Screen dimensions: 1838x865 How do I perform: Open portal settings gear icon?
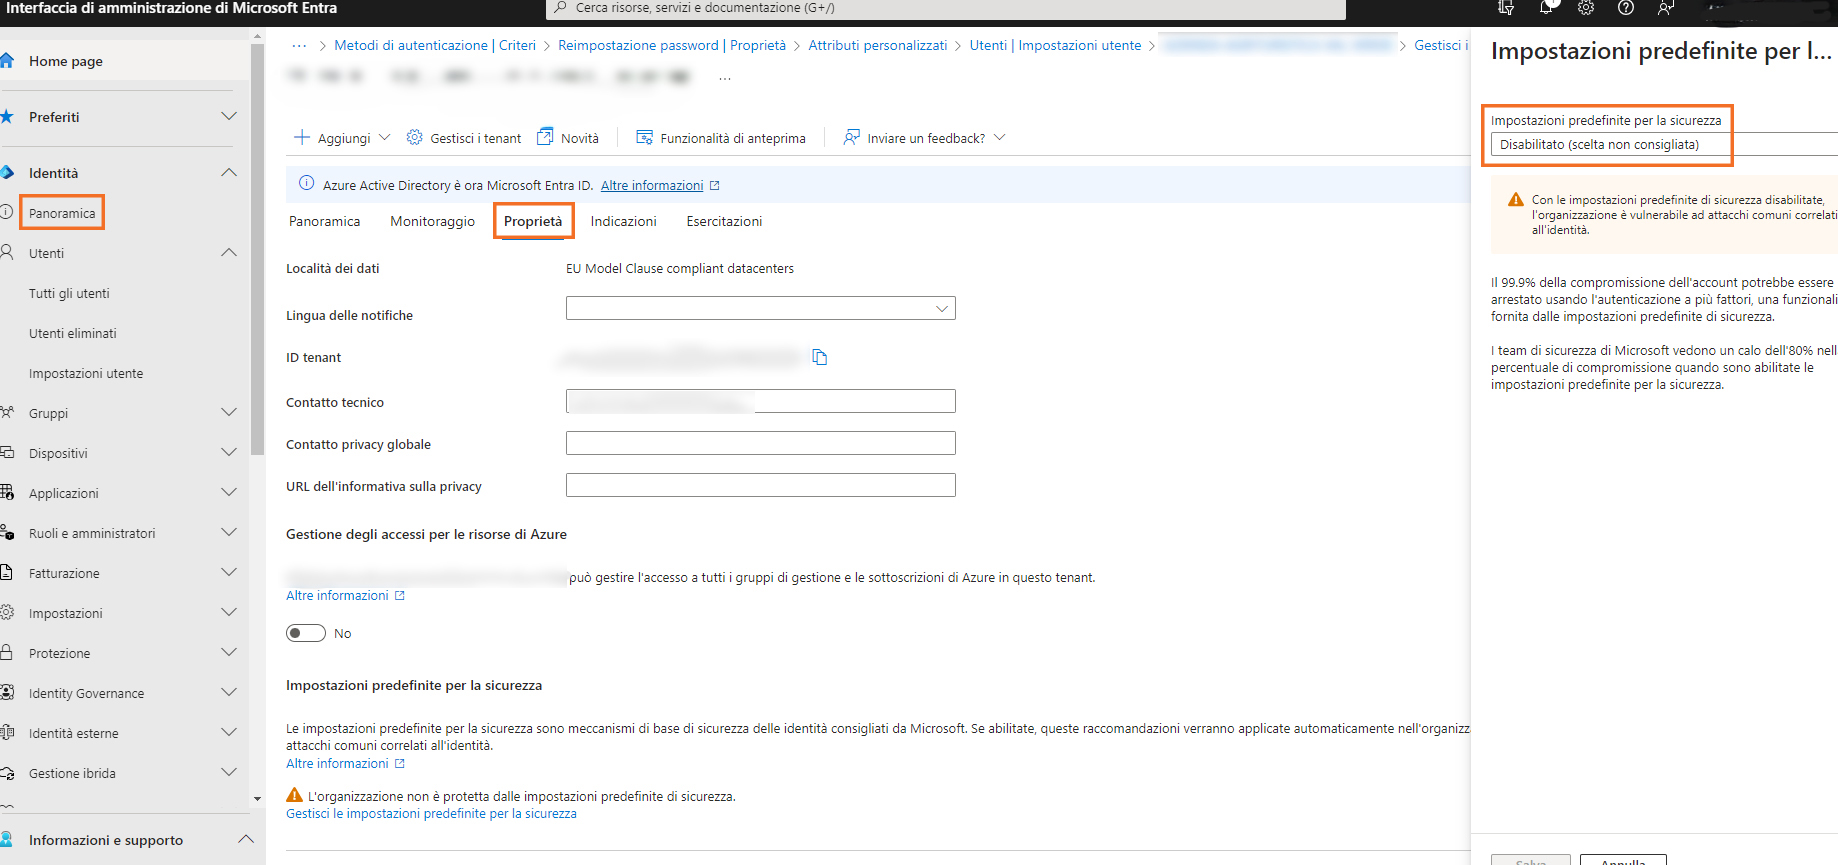1586,8
